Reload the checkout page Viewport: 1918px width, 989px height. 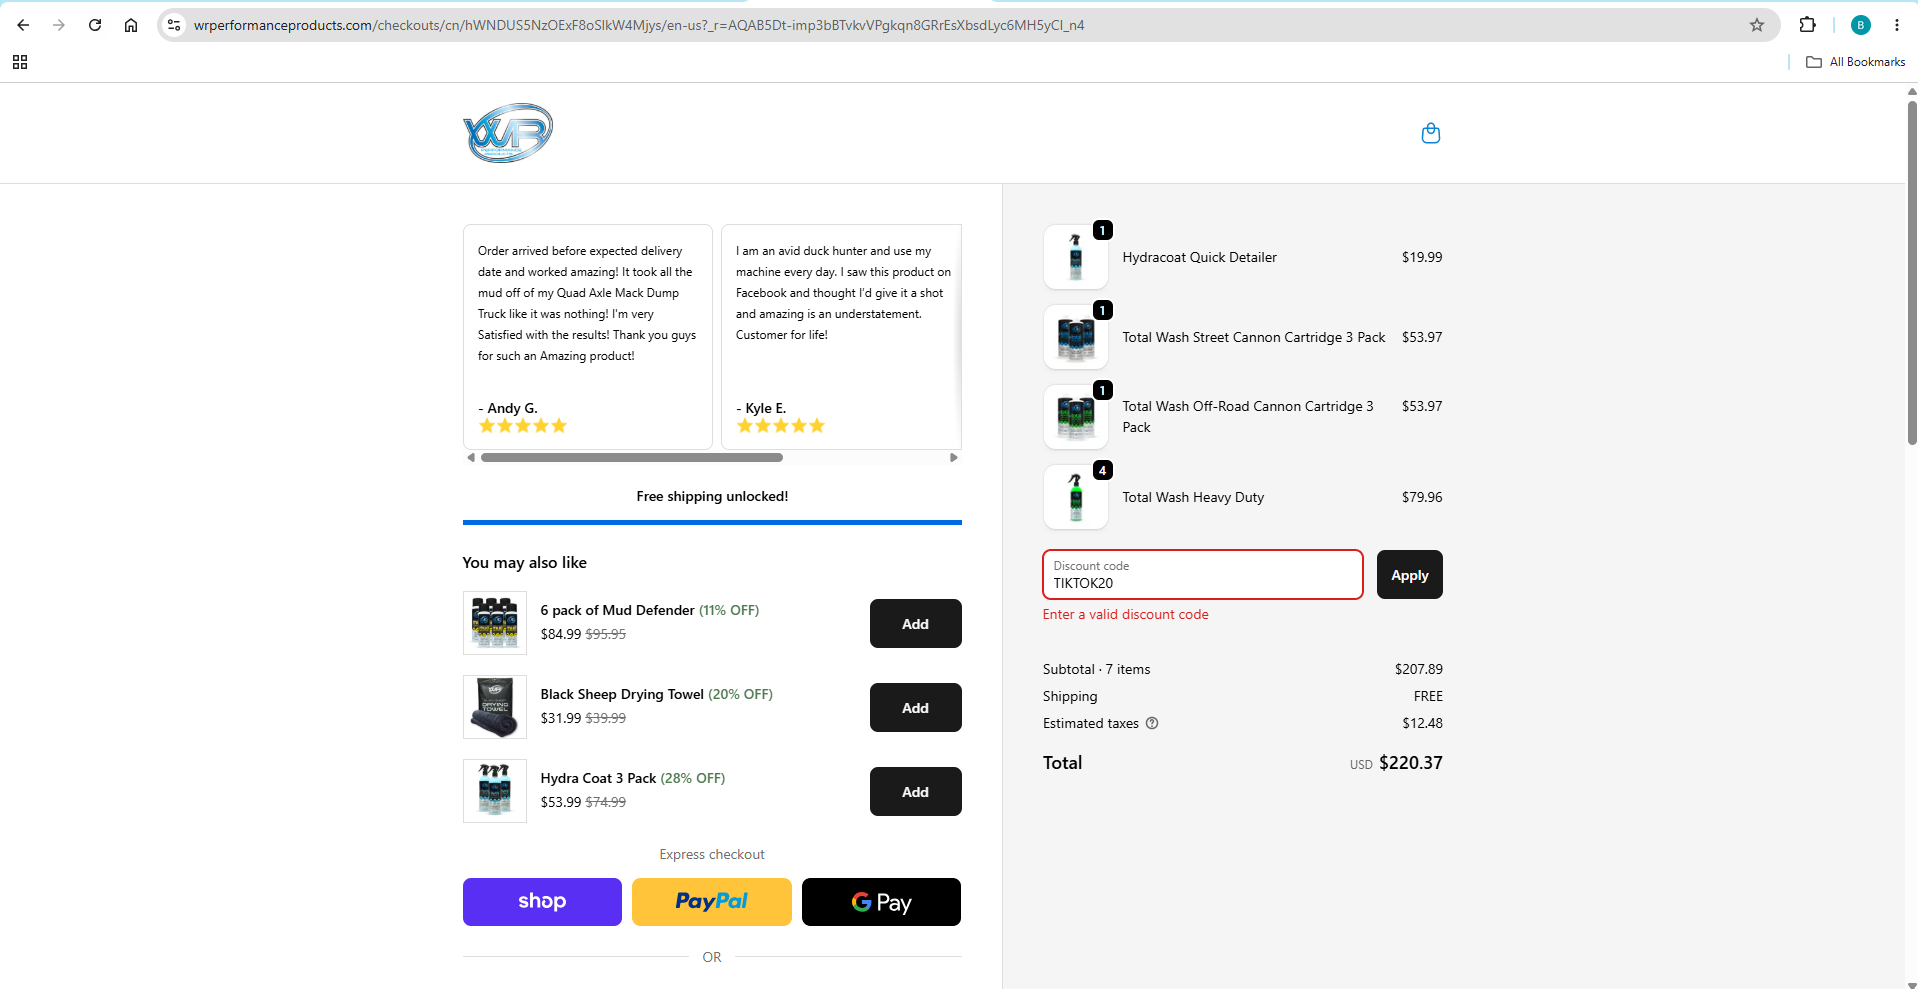click(95, 25)
